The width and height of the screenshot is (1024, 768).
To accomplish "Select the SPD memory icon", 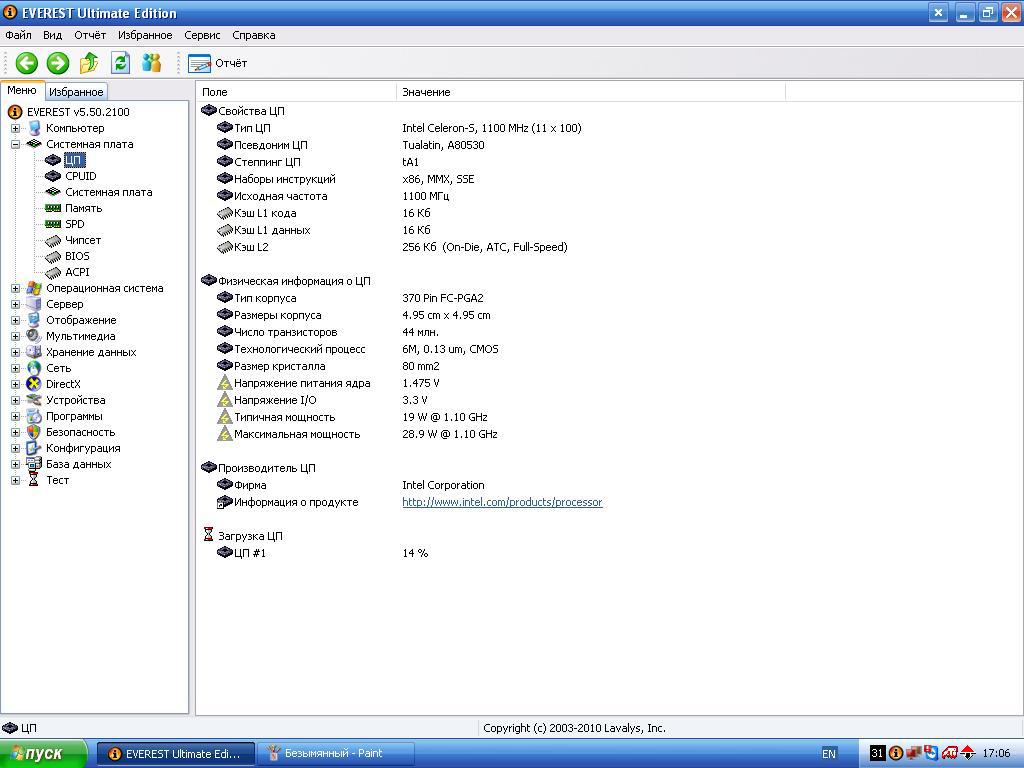I will [53, 224].
